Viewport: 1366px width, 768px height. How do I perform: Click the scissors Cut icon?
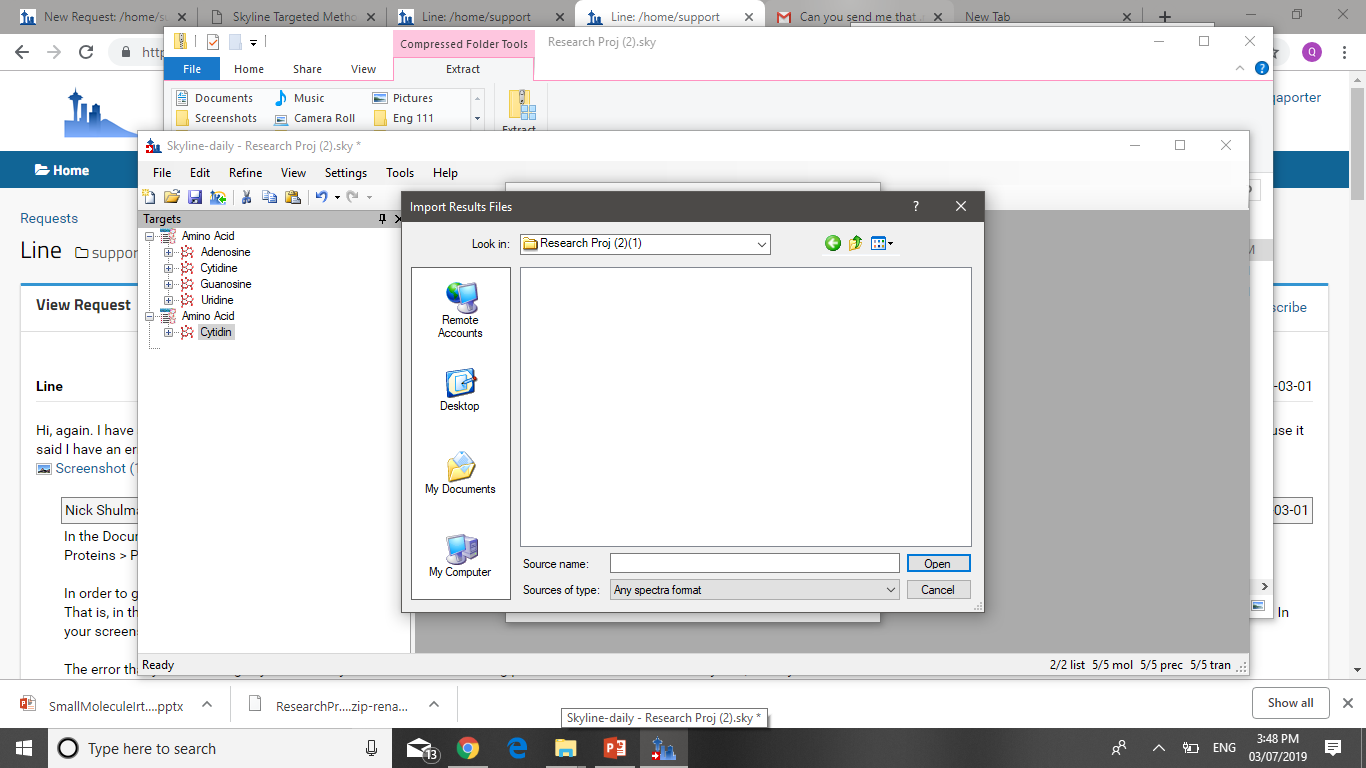click(x=245, y=197)
